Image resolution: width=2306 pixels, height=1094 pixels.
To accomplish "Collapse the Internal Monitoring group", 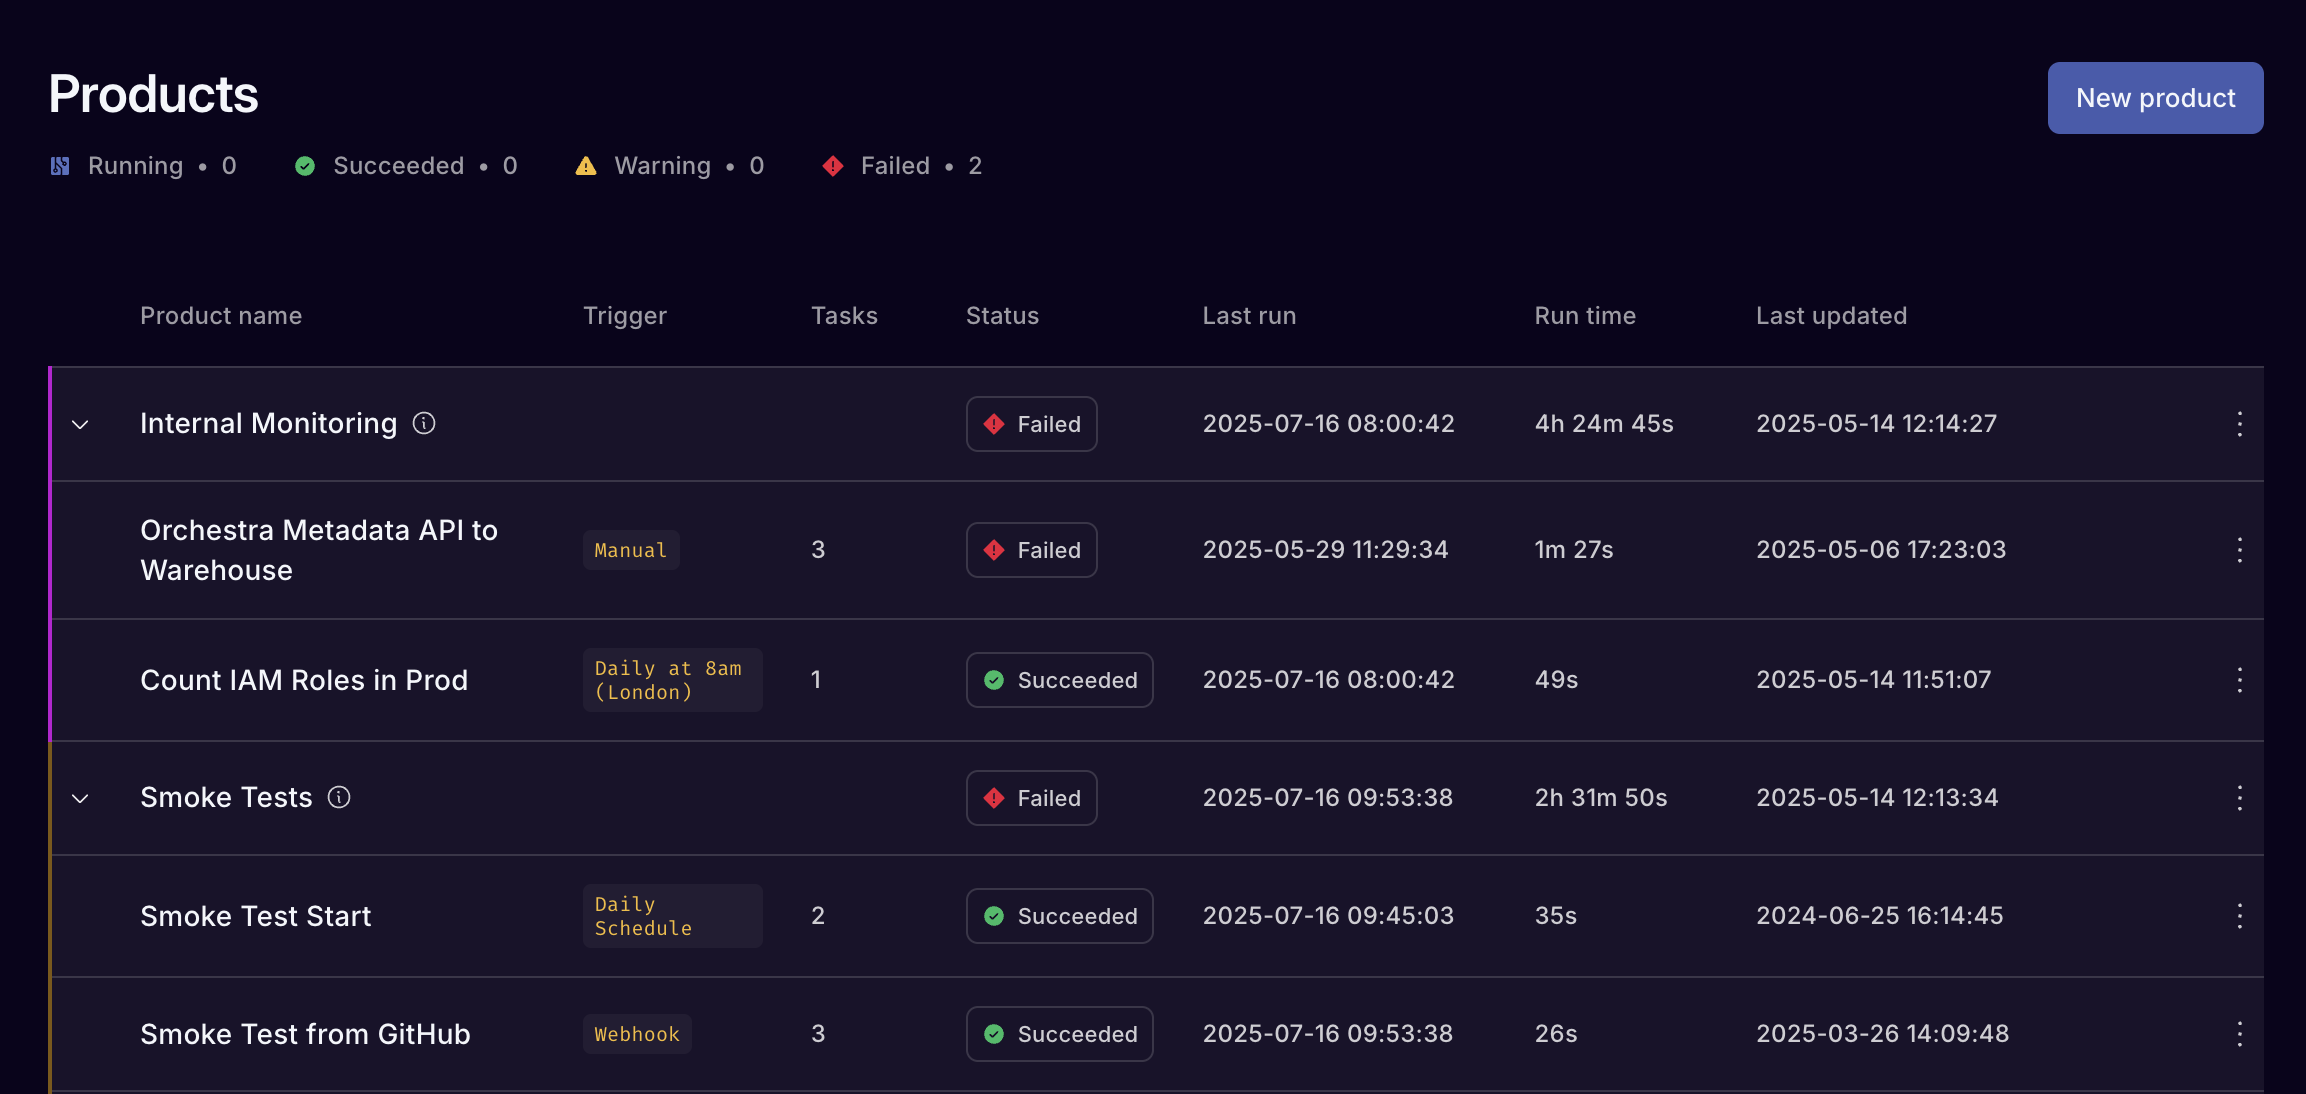I will (81, 425).
